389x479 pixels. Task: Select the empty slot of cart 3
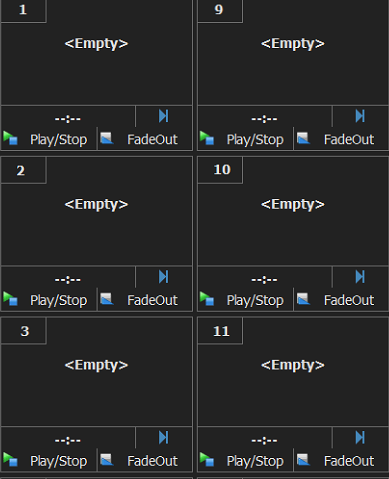[96, 372]
